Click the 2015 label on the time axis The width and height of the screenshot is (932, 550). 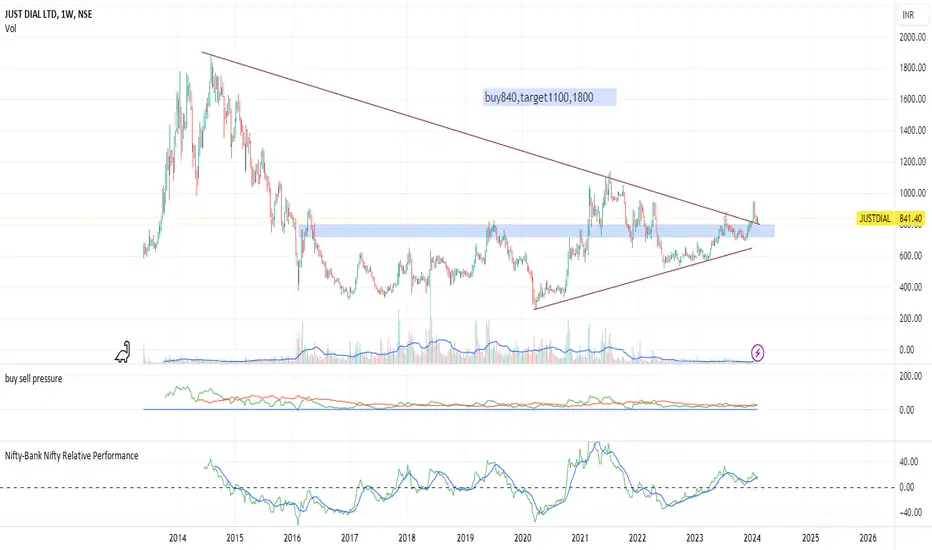[234, 538]
